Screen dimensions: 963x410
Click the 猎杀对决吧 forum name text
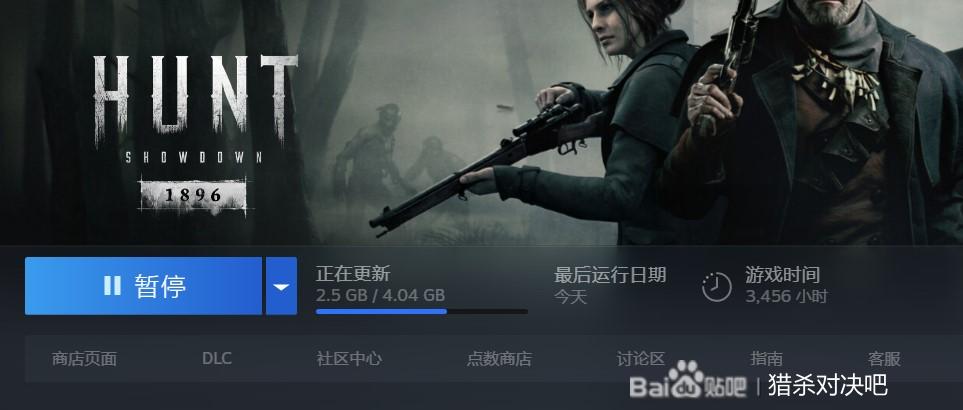pyautogui.click(x=827, y=385)
